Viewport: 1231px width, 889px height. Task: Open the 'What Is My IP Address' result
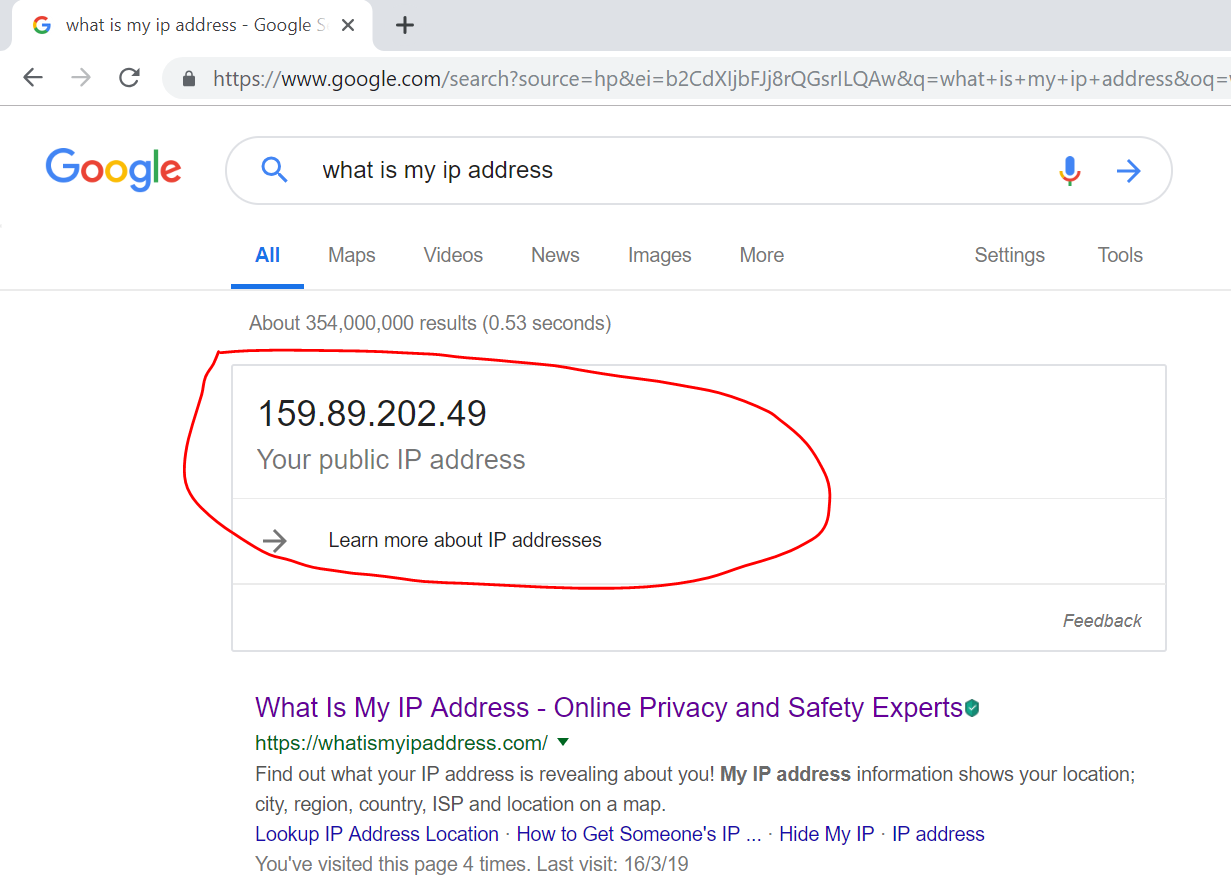click(609, 708)
